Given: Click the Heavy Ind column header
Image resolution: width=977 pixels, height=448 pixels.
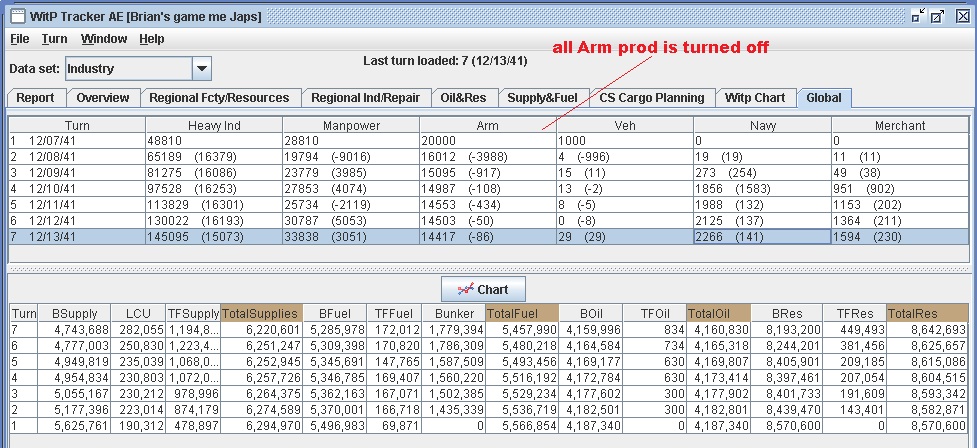Looking at the screenshot, I should (x=214, y=125).
